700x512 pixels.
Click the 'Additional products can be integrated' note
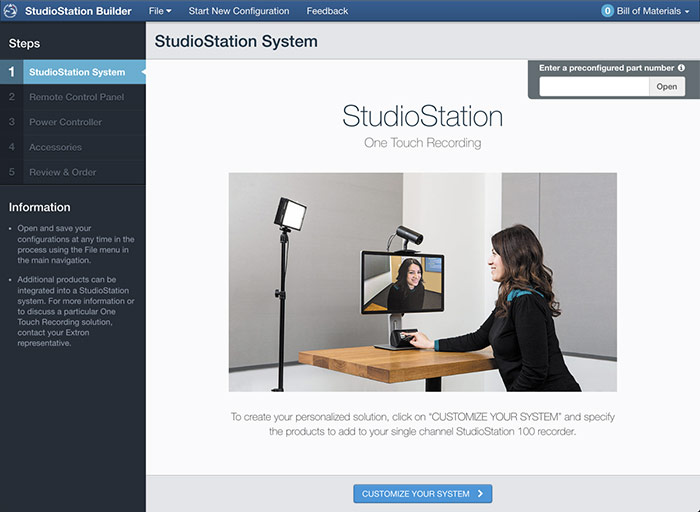click(x=76, y=311)
